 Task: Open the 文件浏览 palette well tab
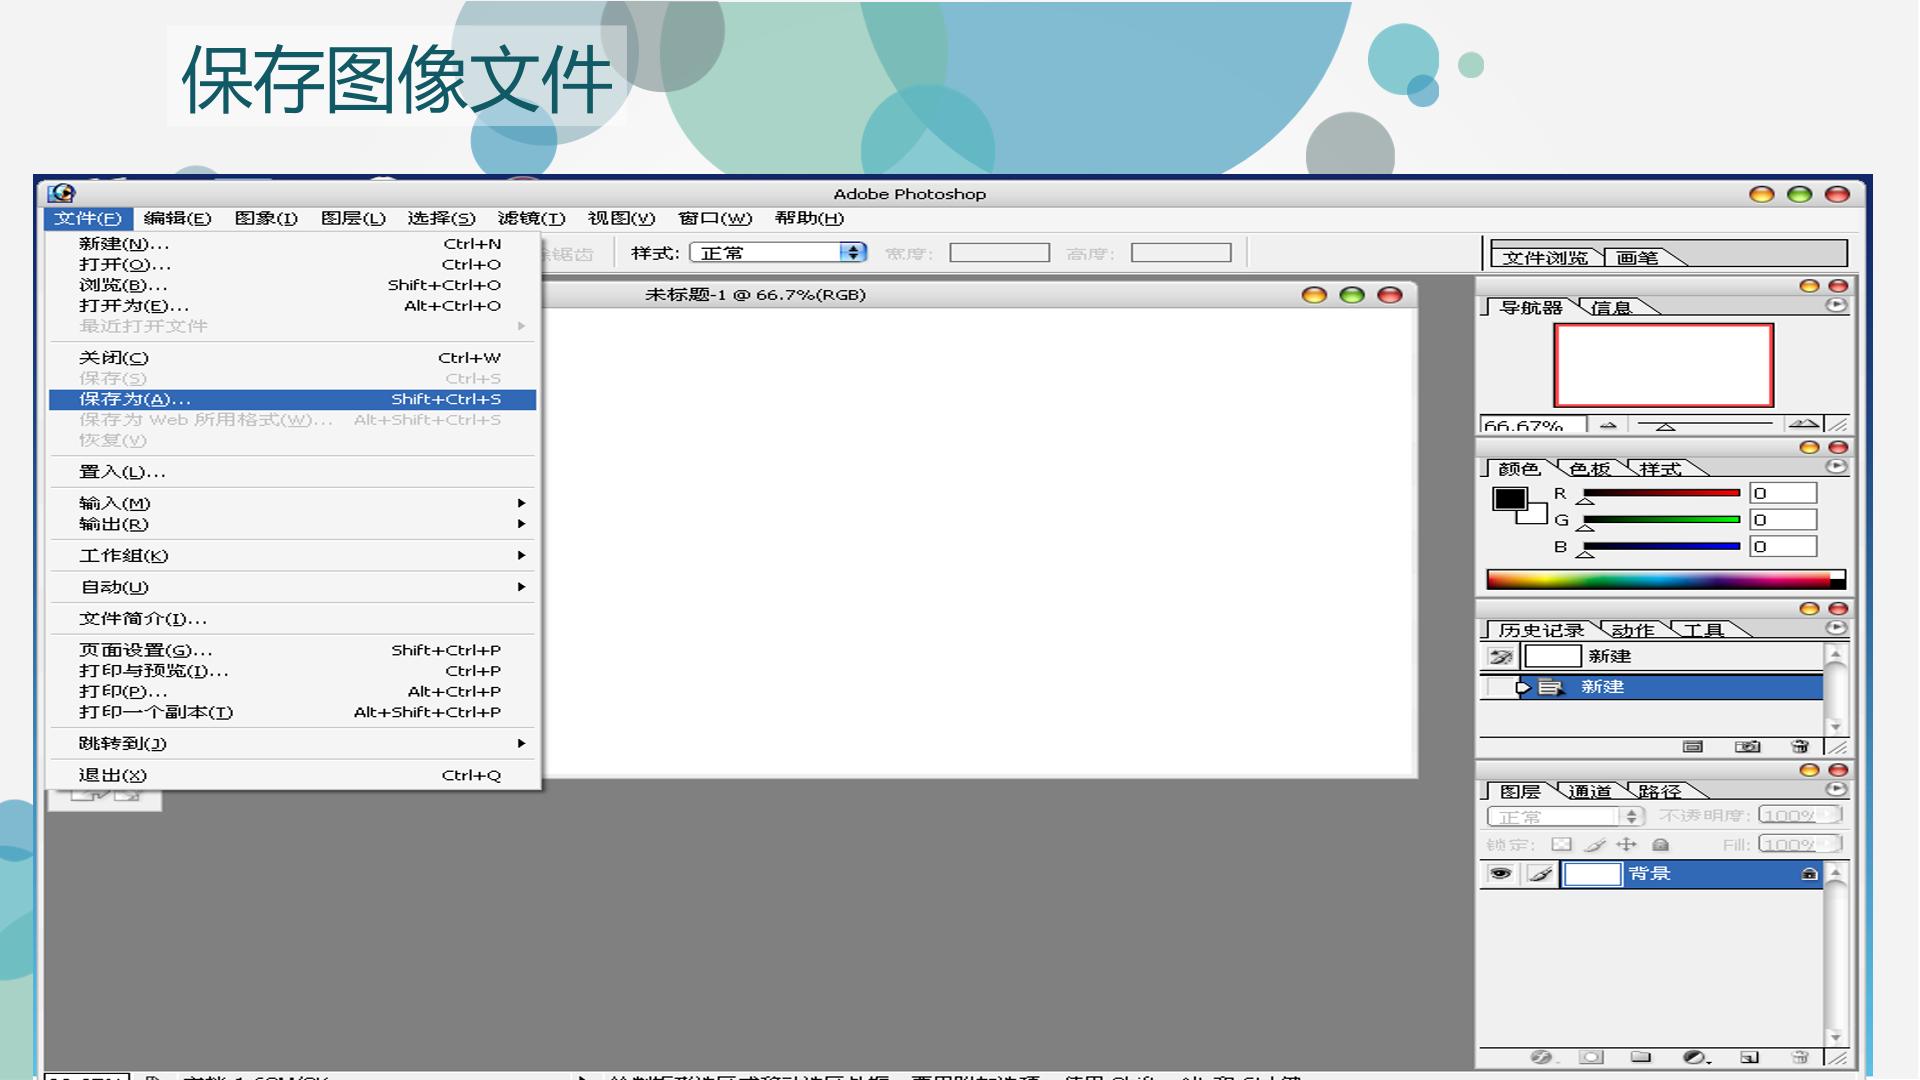1544,257
